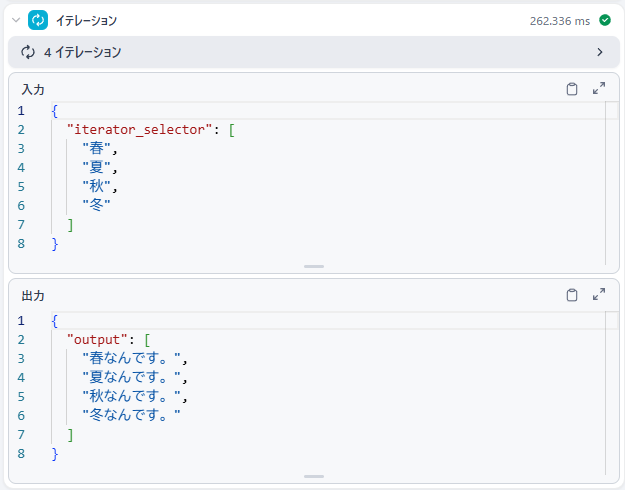
Task: Click the "春なんです。" output value
Action: tap(132, 358)
